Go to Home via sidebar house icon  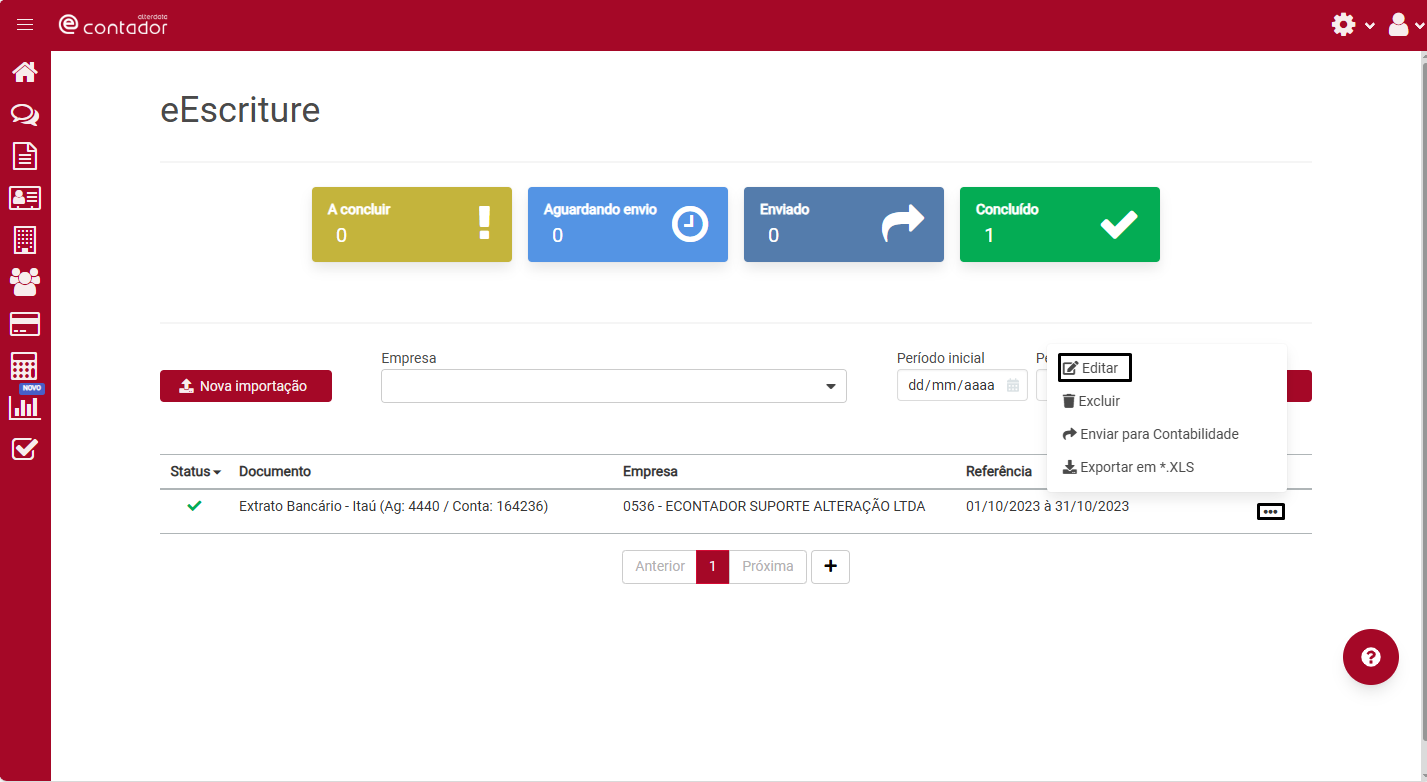point(25,72)
